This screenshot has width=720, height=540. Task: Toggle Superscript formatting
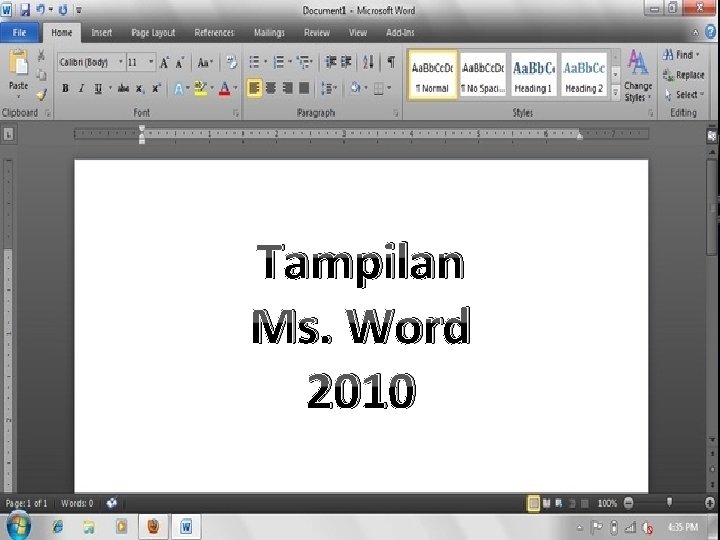(156, 88)
